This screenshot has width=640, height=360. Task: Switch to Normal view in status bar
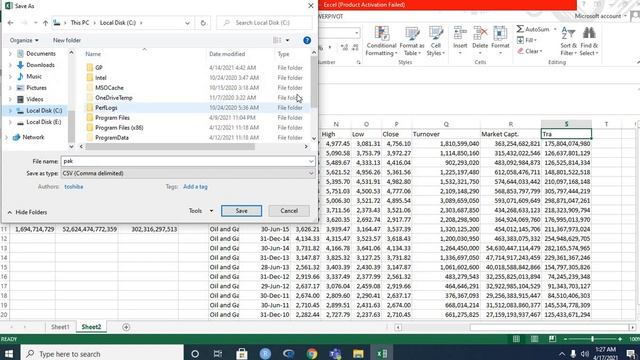[x=516, y=339]
